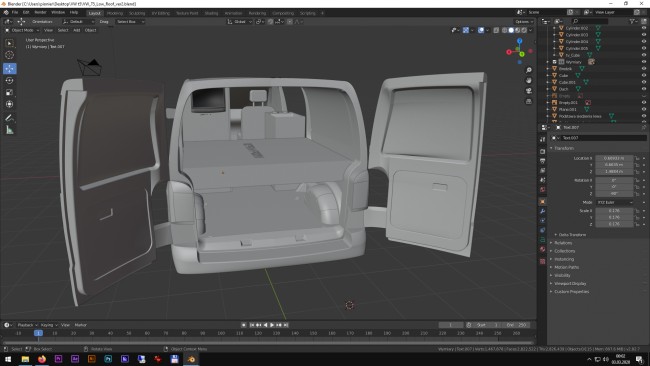Screen dimensions: 650x366
Task: Switch to the UV Editing workspace tab
Action: [160, 13]
